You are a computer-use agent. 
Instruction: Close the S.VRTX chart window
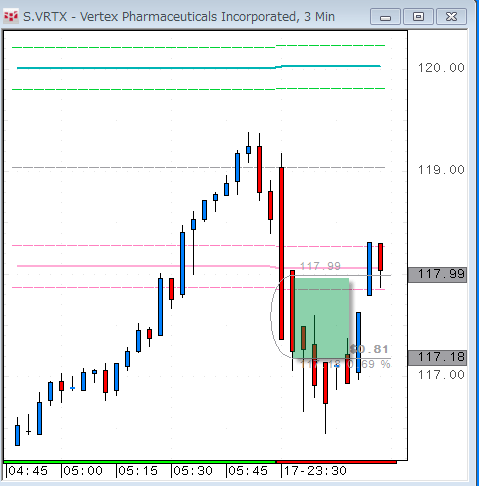451,17
